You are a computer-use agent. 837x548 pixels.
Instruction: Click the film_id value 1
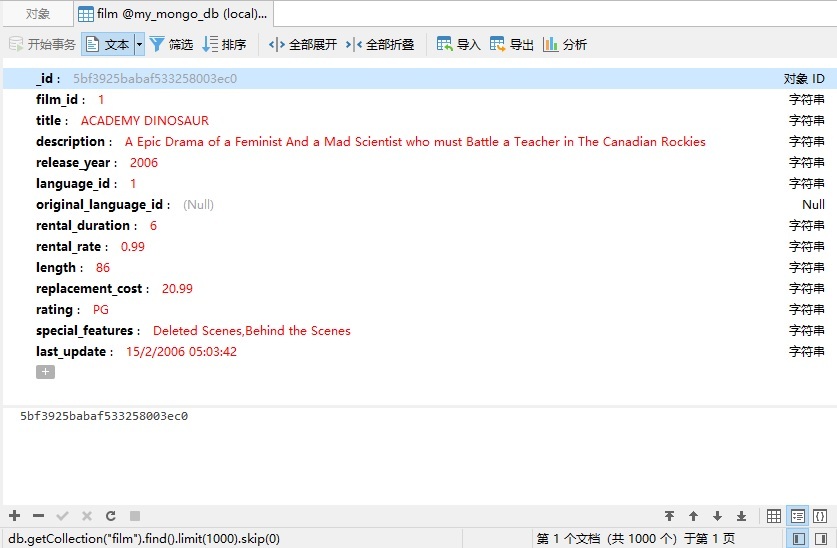101,100
